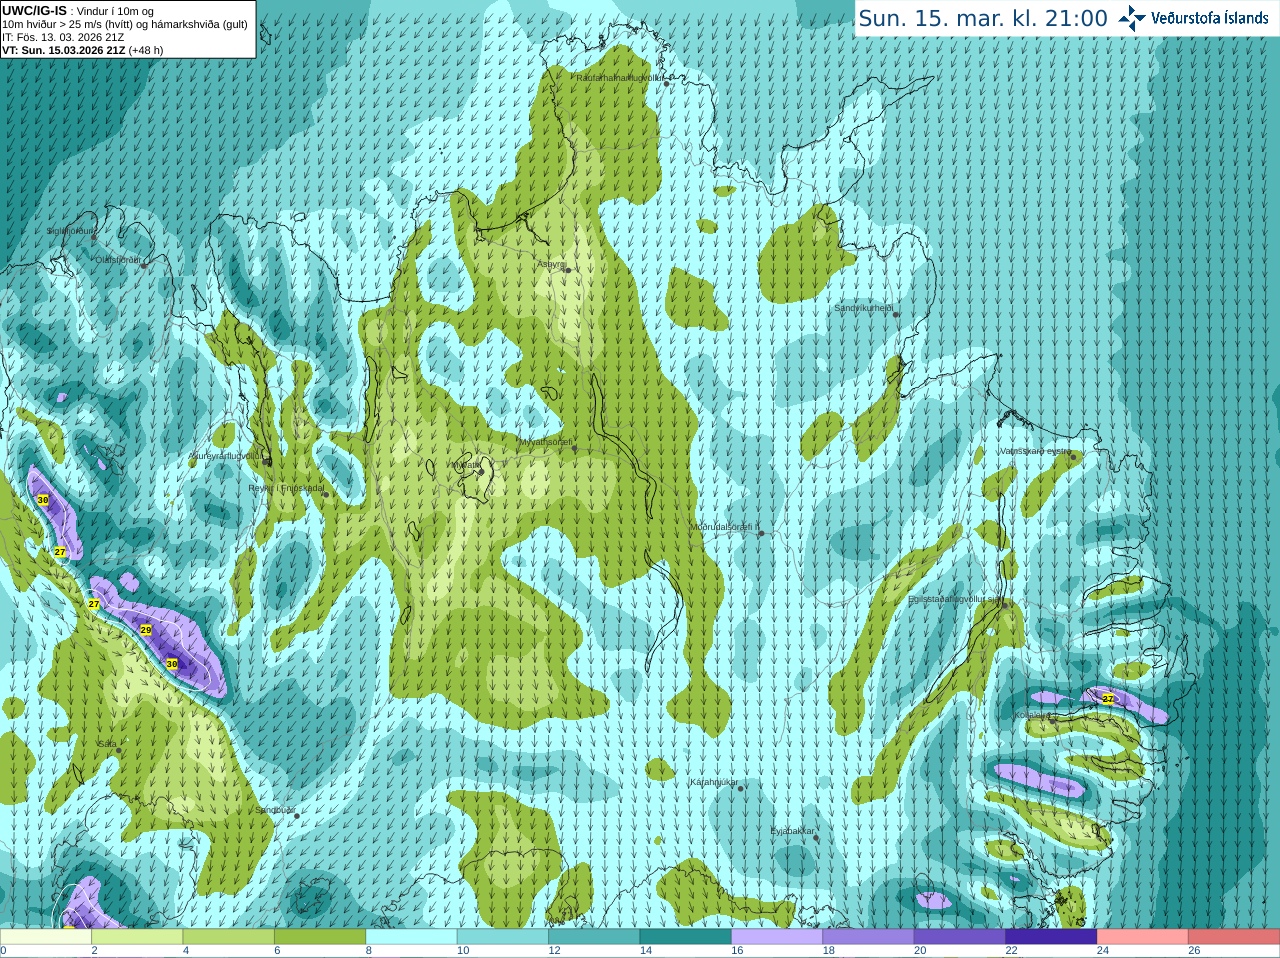Pick the 2–4 m/s legend color swatch
Image resolution: width=1280 pixels, height=958 pixels.
point(137,937)
